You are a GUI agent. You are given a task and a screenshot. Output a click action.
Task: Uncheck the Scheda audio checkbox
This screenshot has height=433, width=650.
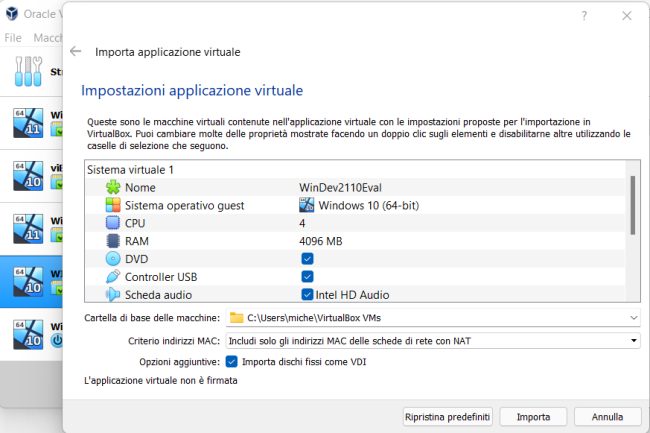307,294
